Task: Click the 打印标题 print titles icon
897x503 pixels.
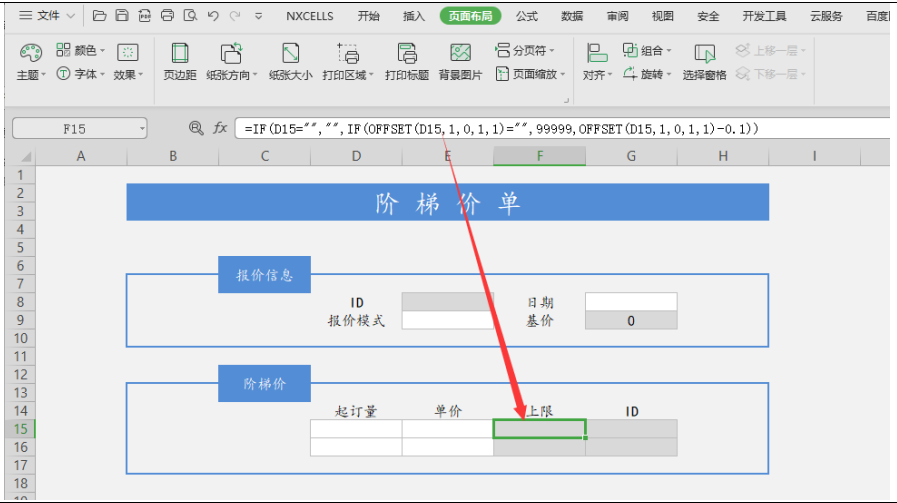Action: coord(406,54)
